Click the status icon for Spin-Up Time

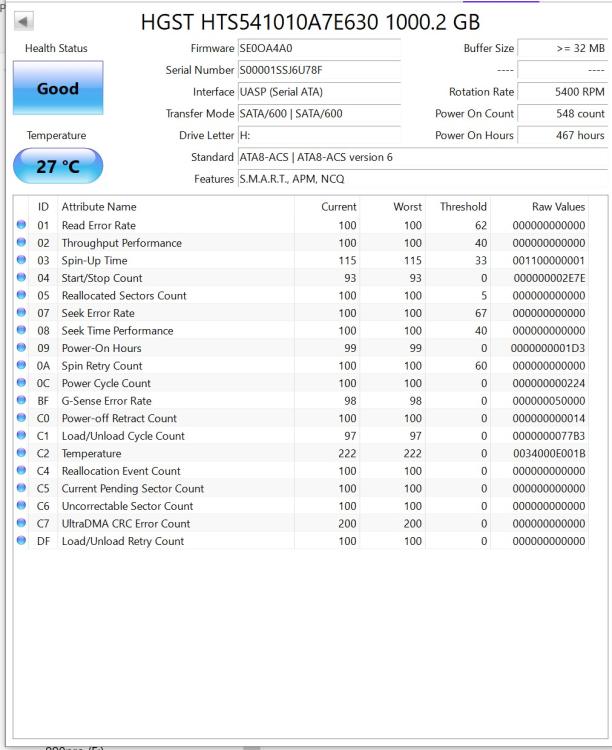pos(21,260)
